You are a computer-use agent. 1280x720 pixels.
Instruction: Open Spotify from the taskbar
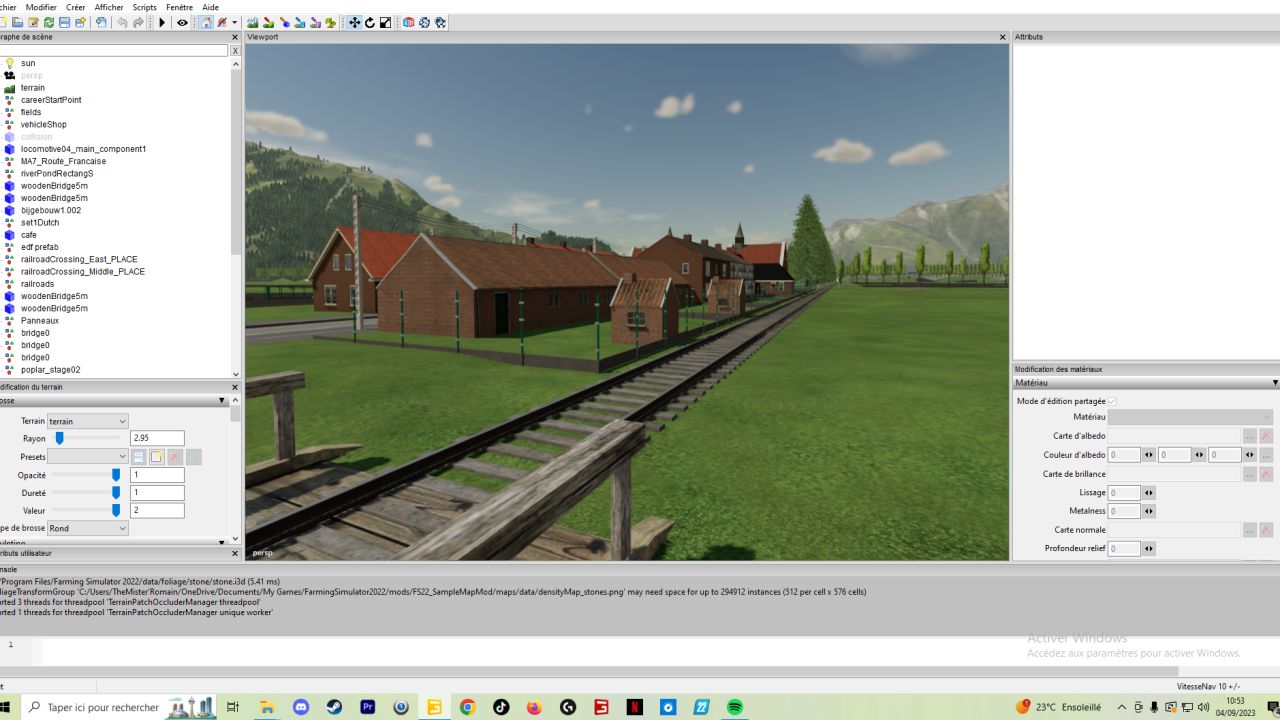coord(735,707)
